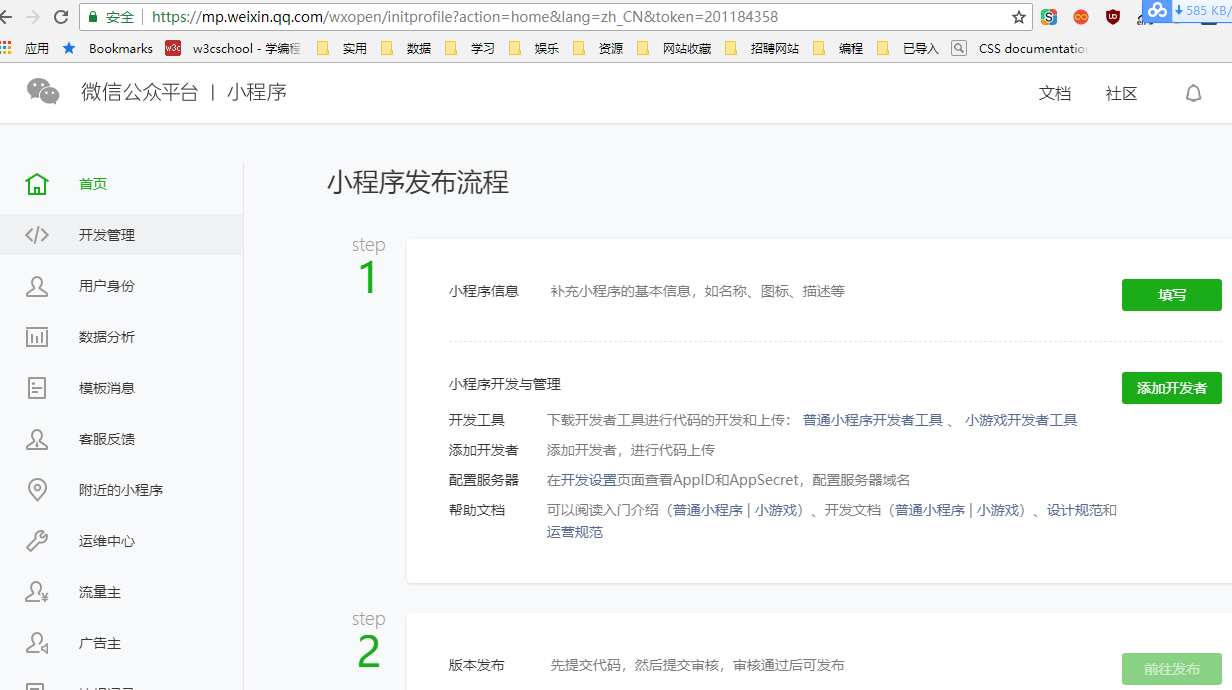Open the 社区 link in the header

click(1122, 93)
